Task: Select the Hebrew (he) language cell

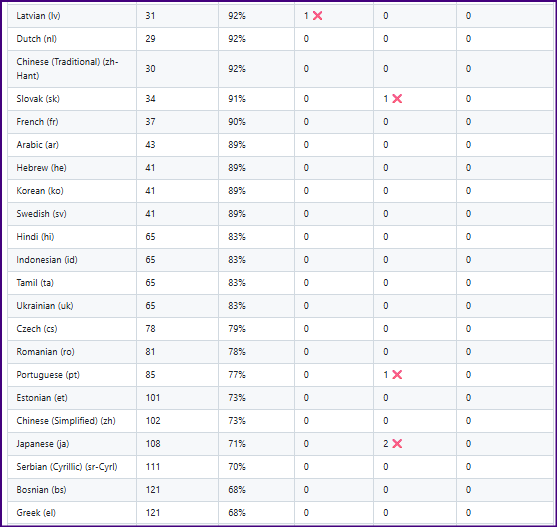Action: point(72,168)
